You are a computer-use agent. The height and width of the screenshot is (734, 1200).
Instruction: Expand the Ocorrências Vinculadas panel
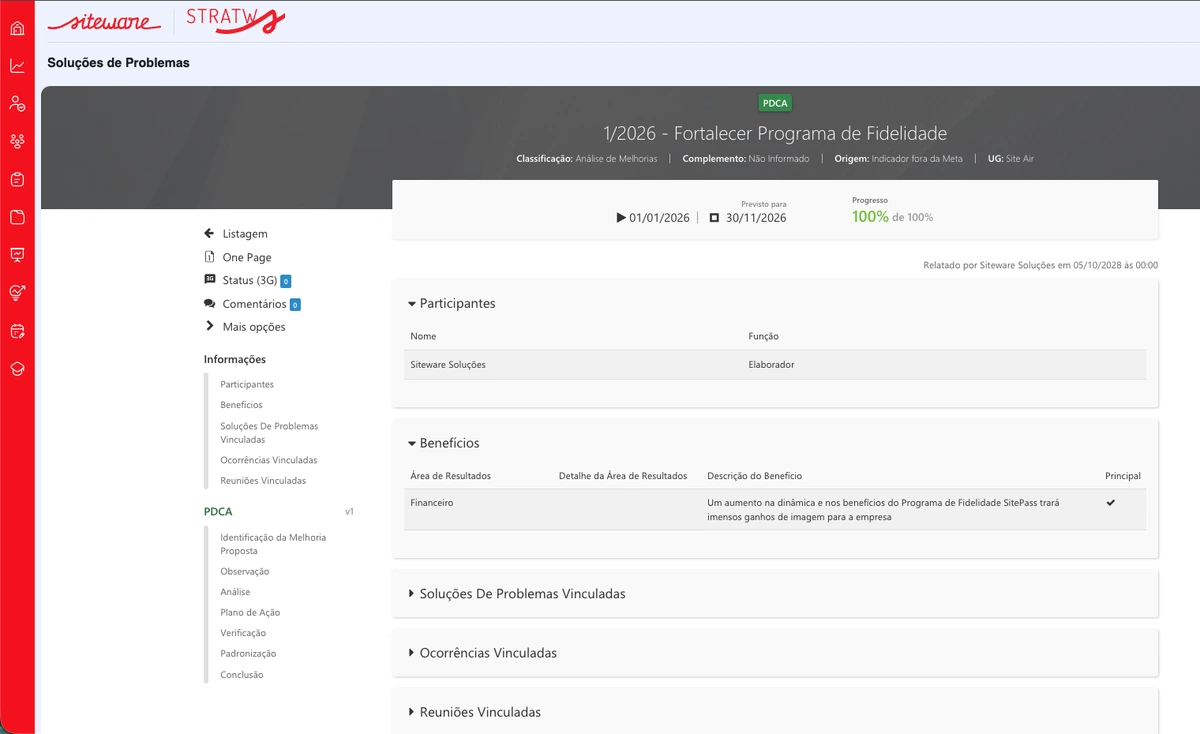point(483,653)
